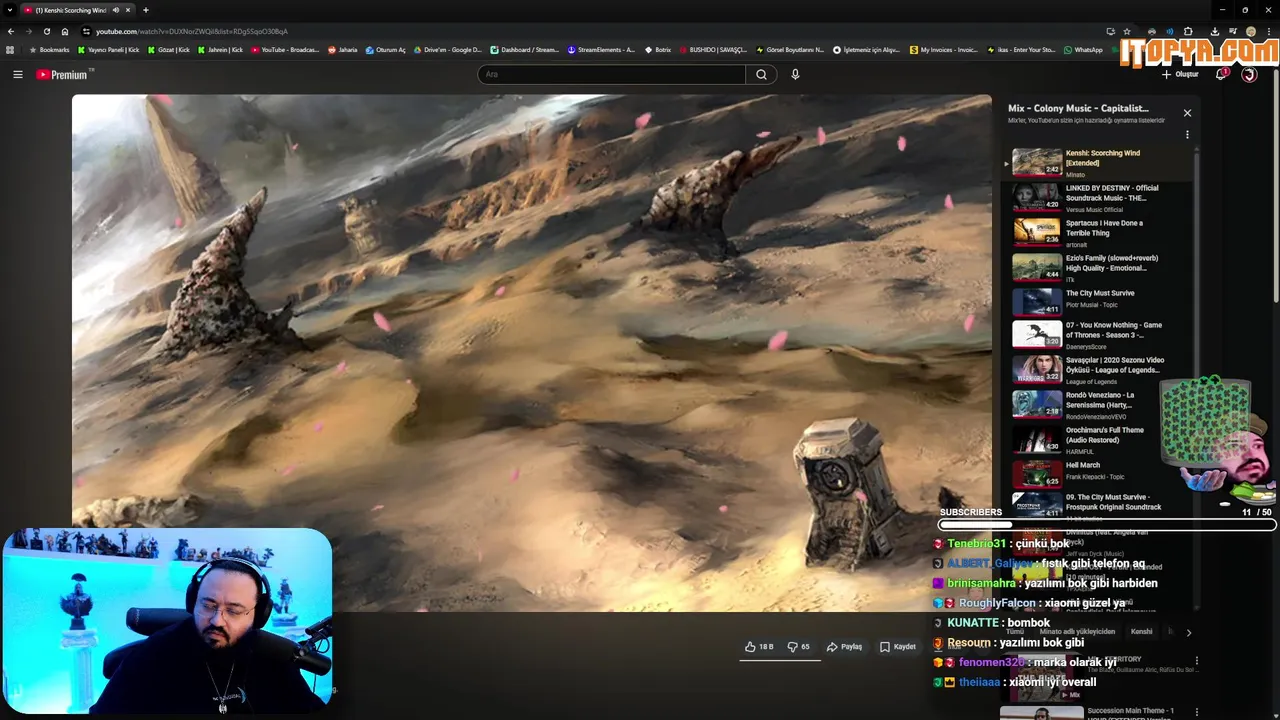Bookmark this page with the star
Image resolution: width=1280 pixels, height=720 pixels.
point(1127,31)
